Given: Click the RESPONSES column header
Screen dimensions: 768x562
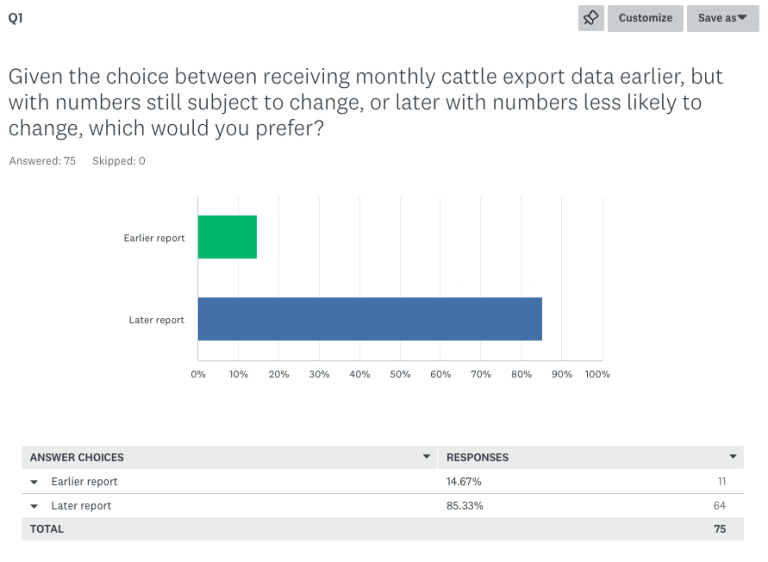Looking at the screenshot, I should (478, 457).
